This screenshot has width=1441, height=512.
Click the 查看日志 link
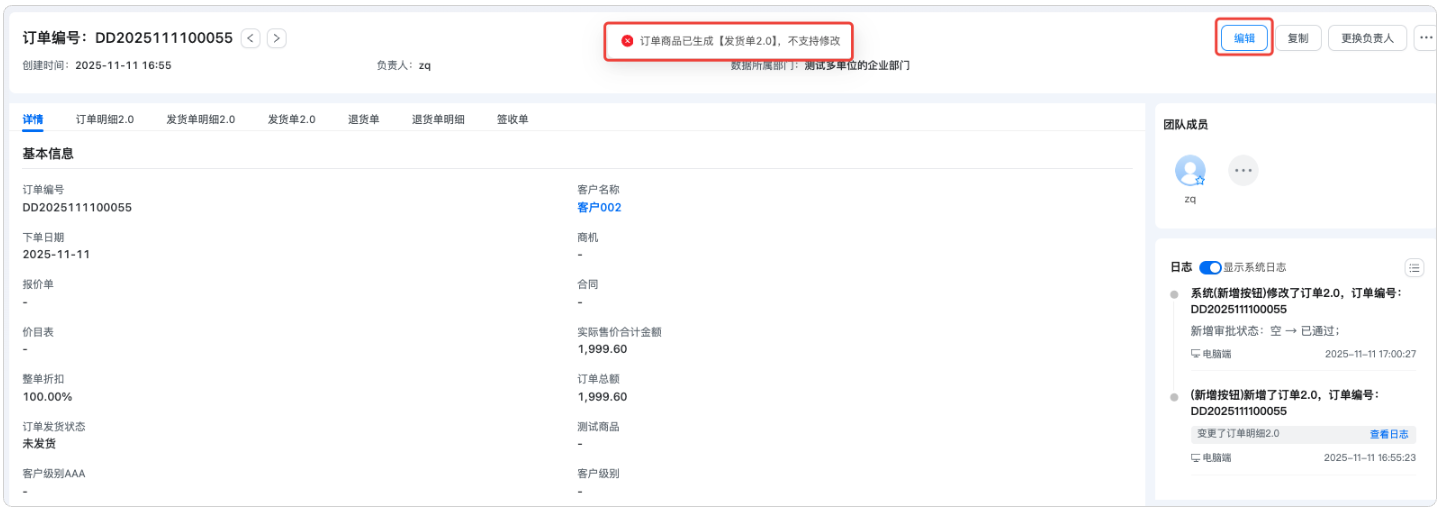tap(1389, 434)
